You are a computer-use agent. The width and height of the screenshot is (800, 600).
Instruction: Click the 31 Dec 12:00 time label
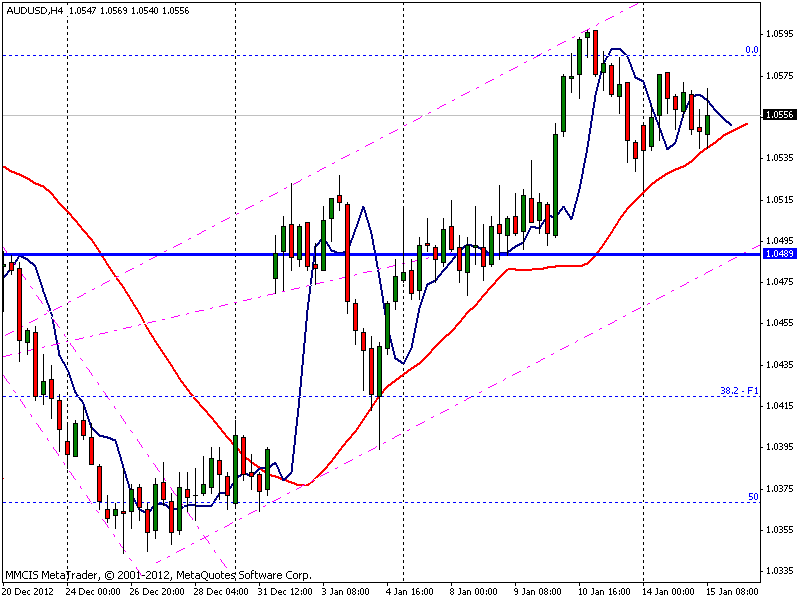pyautogui.click(x=285, y=591)
